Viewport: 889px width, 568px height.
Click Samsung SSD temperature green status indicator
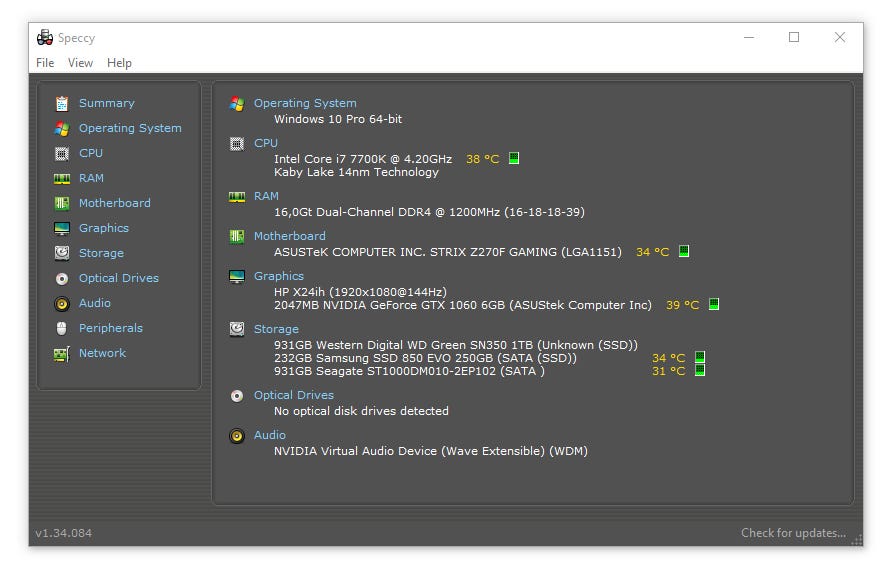pos(700,357)
